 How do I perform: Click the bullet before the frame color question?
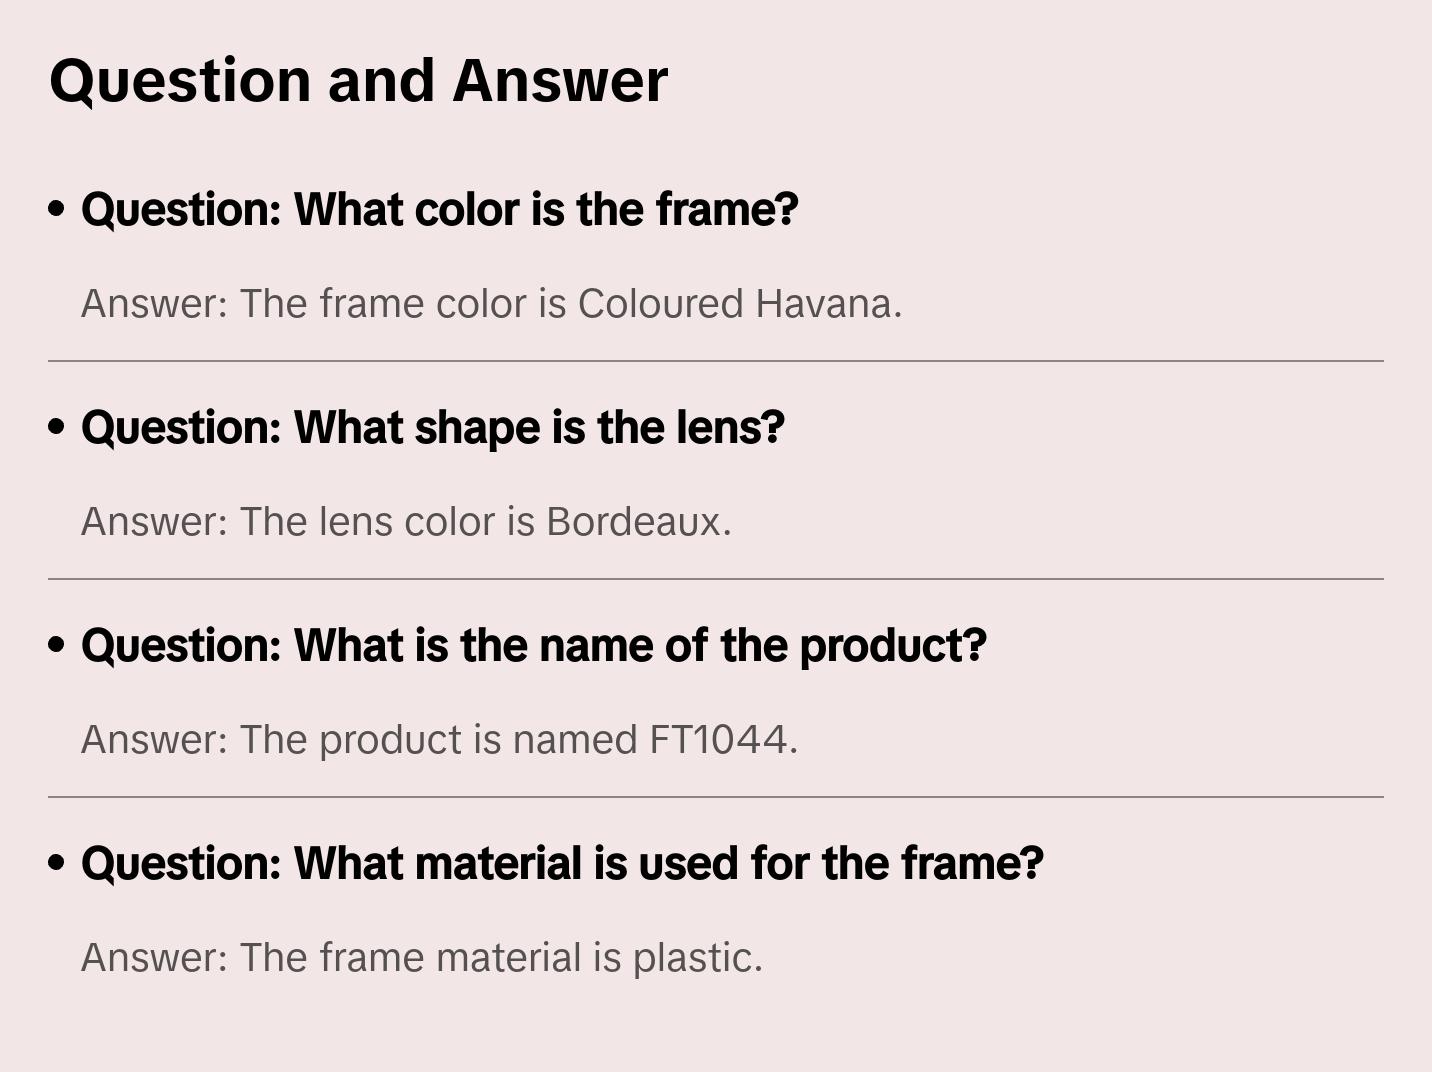pyautogui.click(x=57, y=210)
